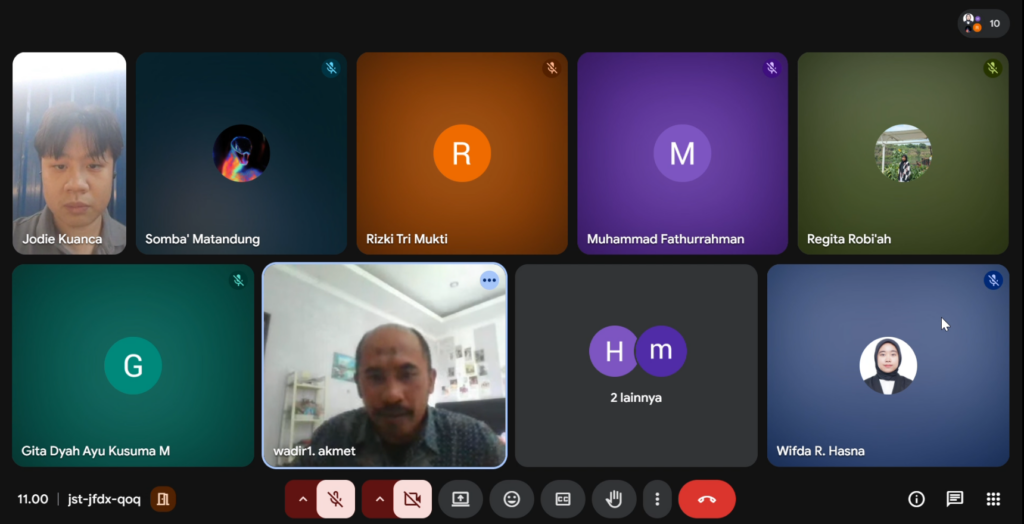Screen dimensions: 1024x524
Task: Open the activities grid icon
Action: [x=993, y=499]
